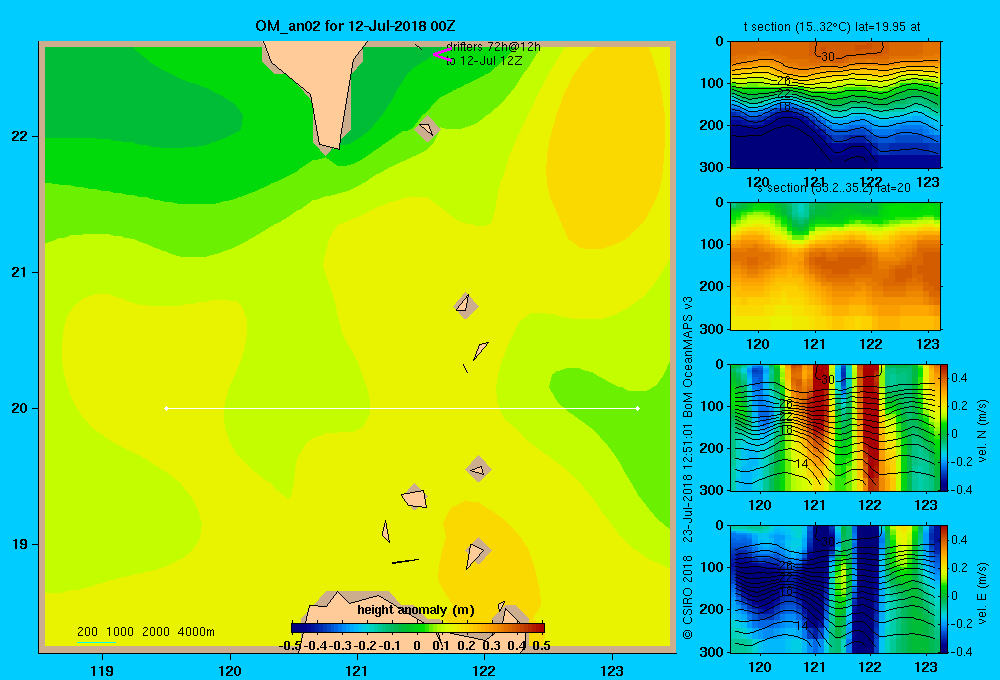Viewport: 1000px width, 680px height.
Task: Click latitude label '19' on the main map axis
Action: point(20,544)
